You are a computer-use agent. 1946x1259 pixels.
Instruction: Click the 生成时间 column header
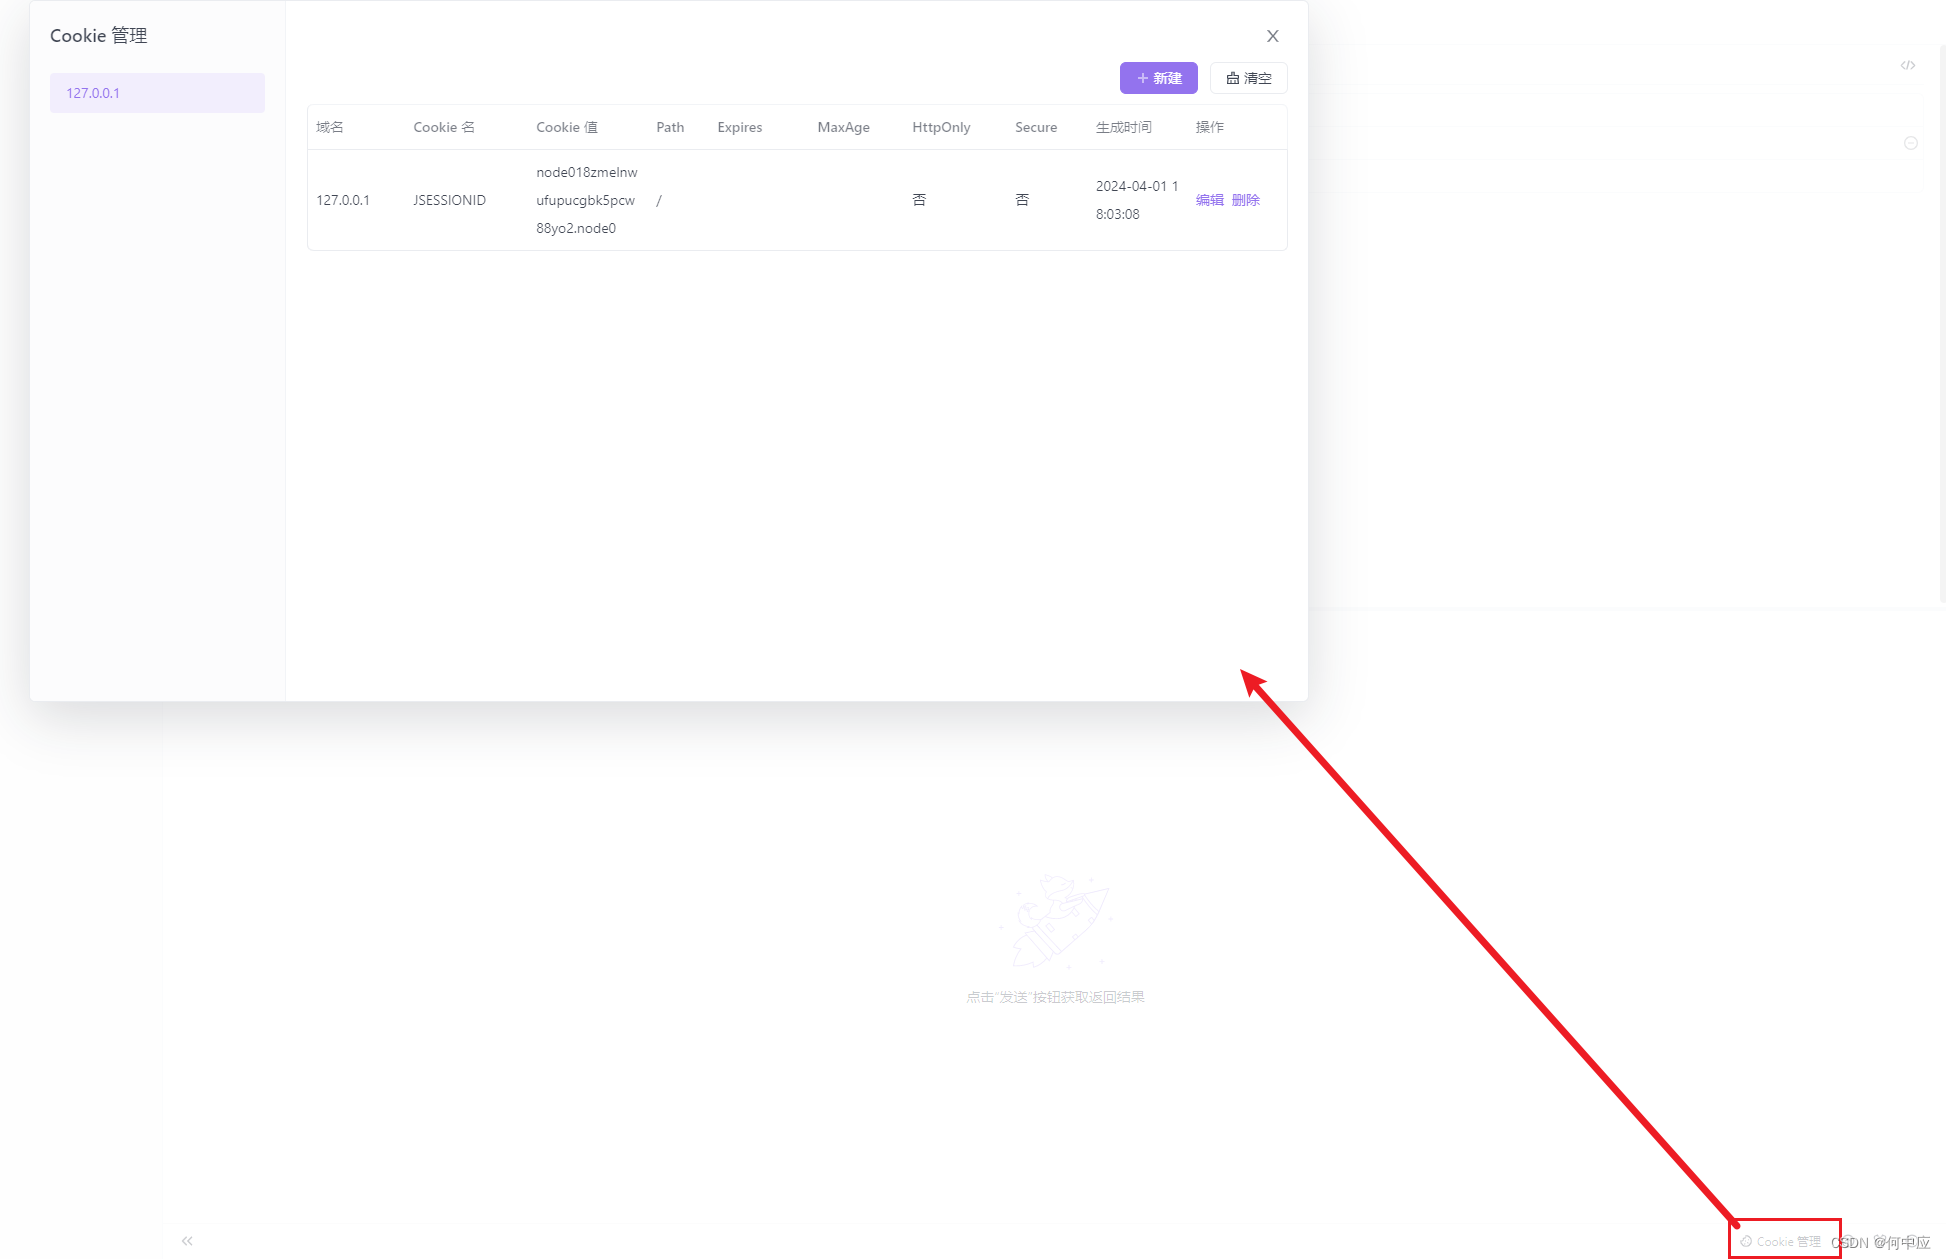tap(1123, 127)
